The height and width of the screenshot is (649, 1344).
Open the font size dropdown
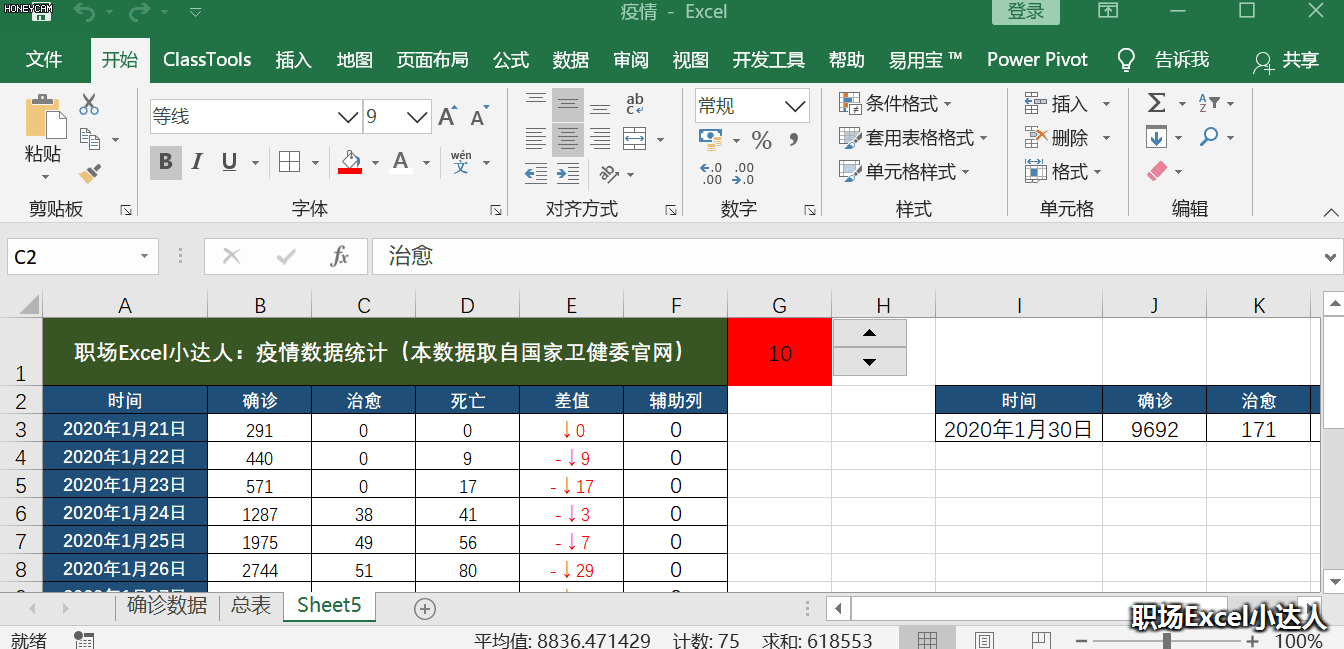point(419,117)
